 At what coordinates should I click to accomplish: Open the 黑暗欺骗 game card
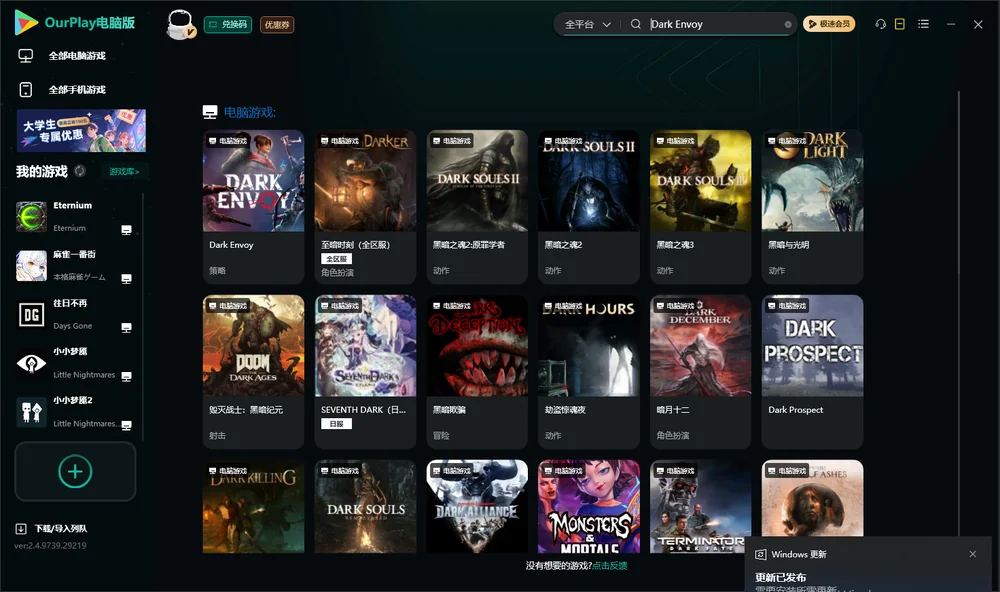477,372
